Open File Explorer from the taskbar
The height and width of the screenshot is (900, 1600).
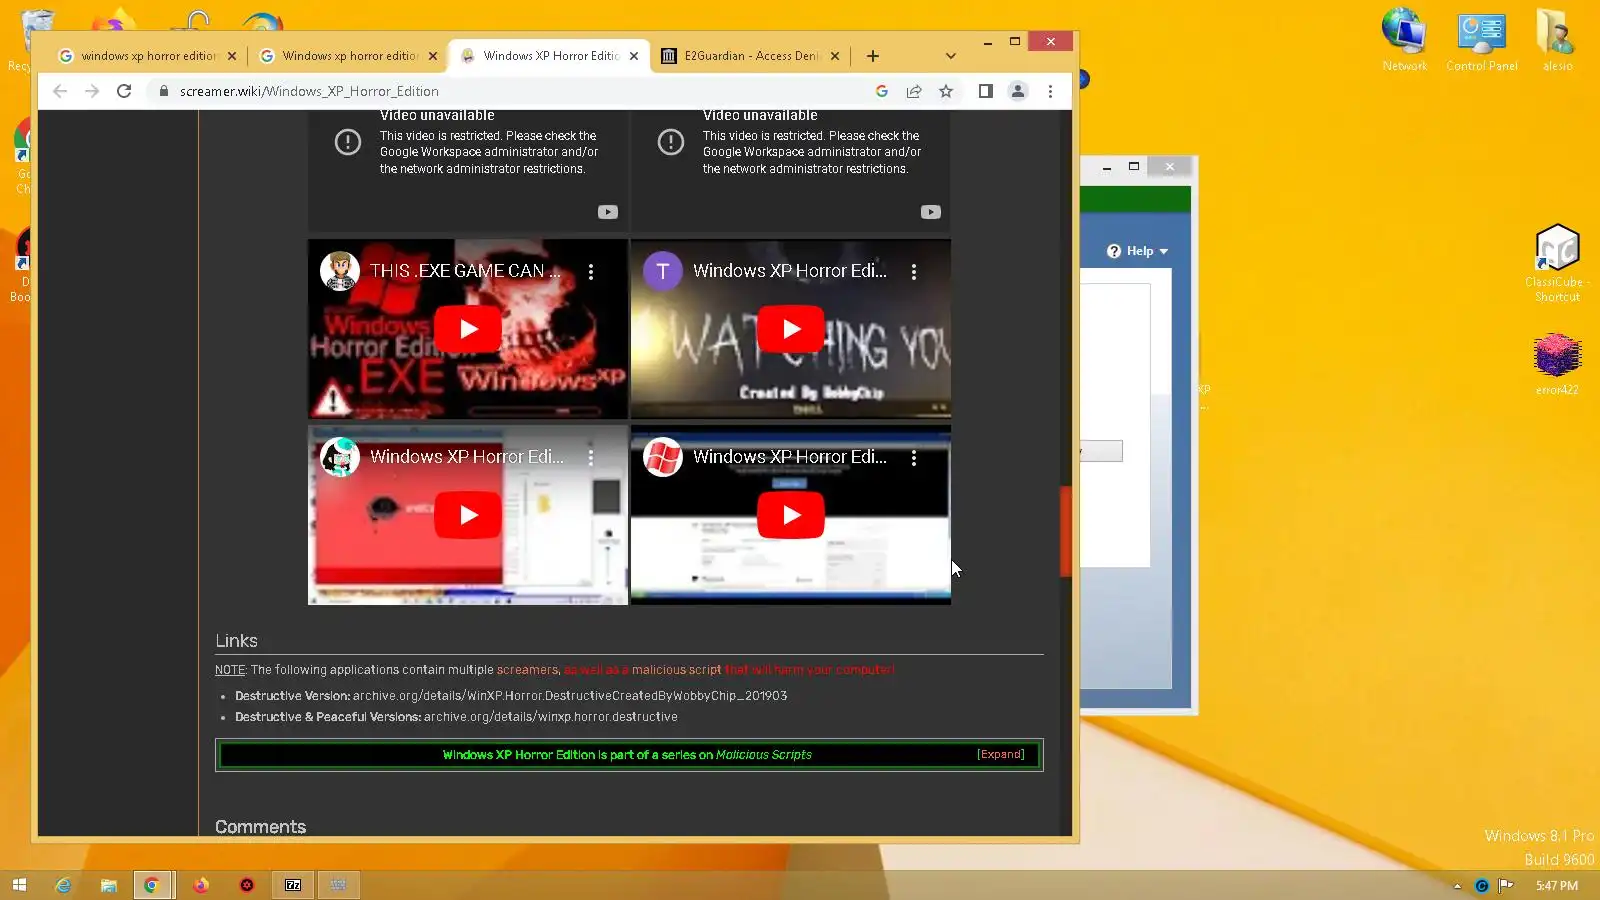(x=108, y=885)
